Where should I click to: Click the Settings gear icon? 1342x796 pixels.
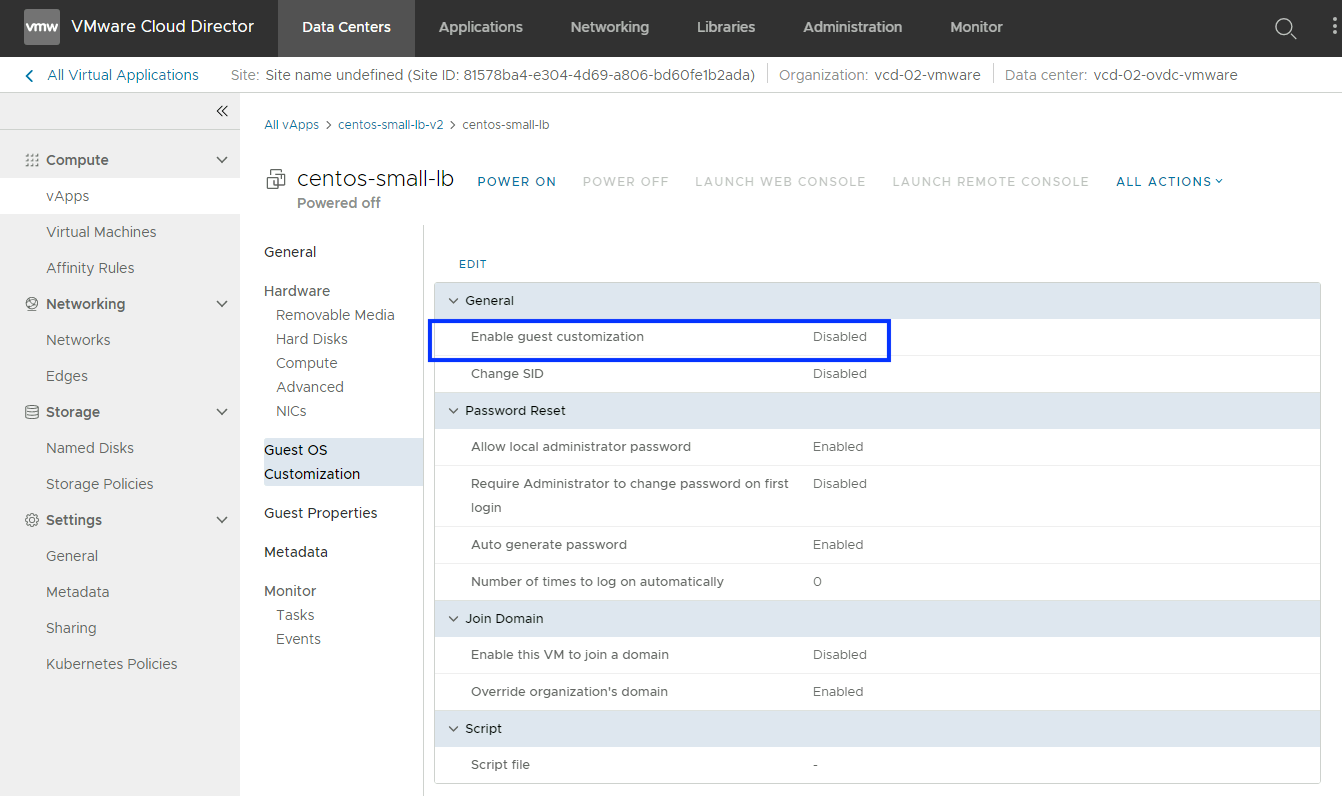[32, 520]
